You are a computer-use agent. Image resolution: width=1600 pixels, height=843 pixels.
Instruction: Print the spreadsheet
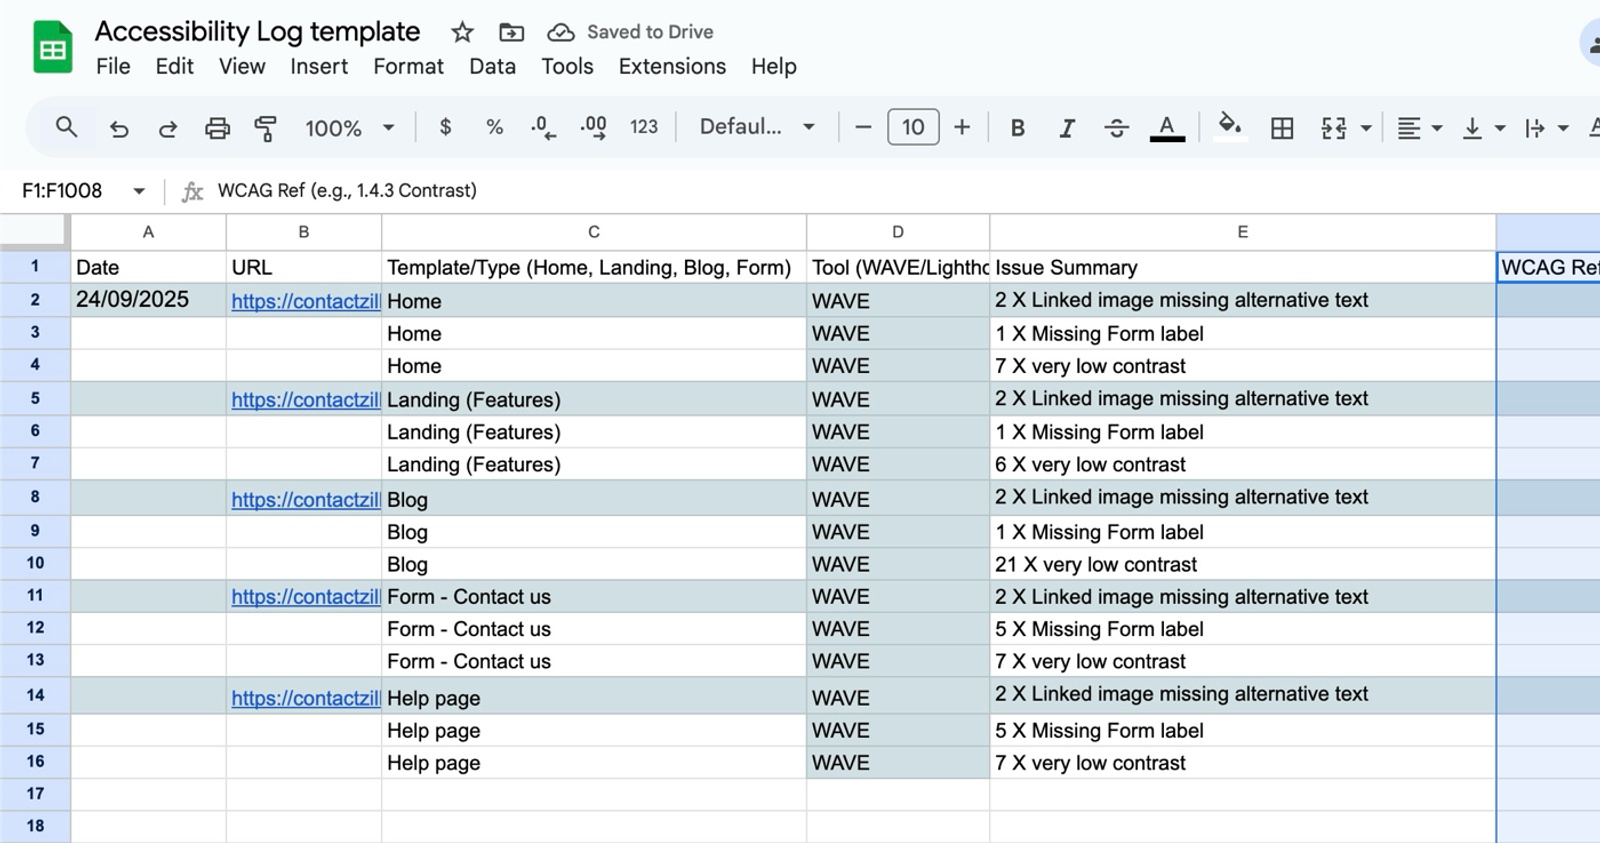click(217, 128)
